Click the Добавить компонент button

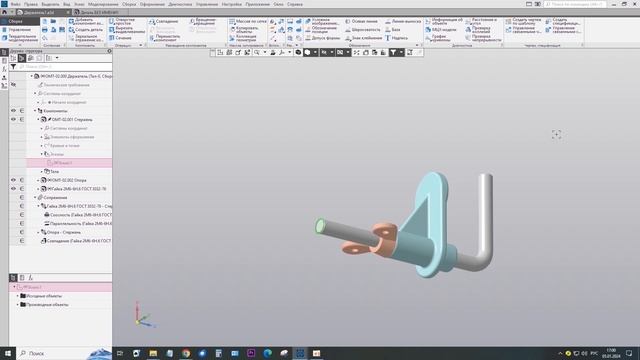86,21
